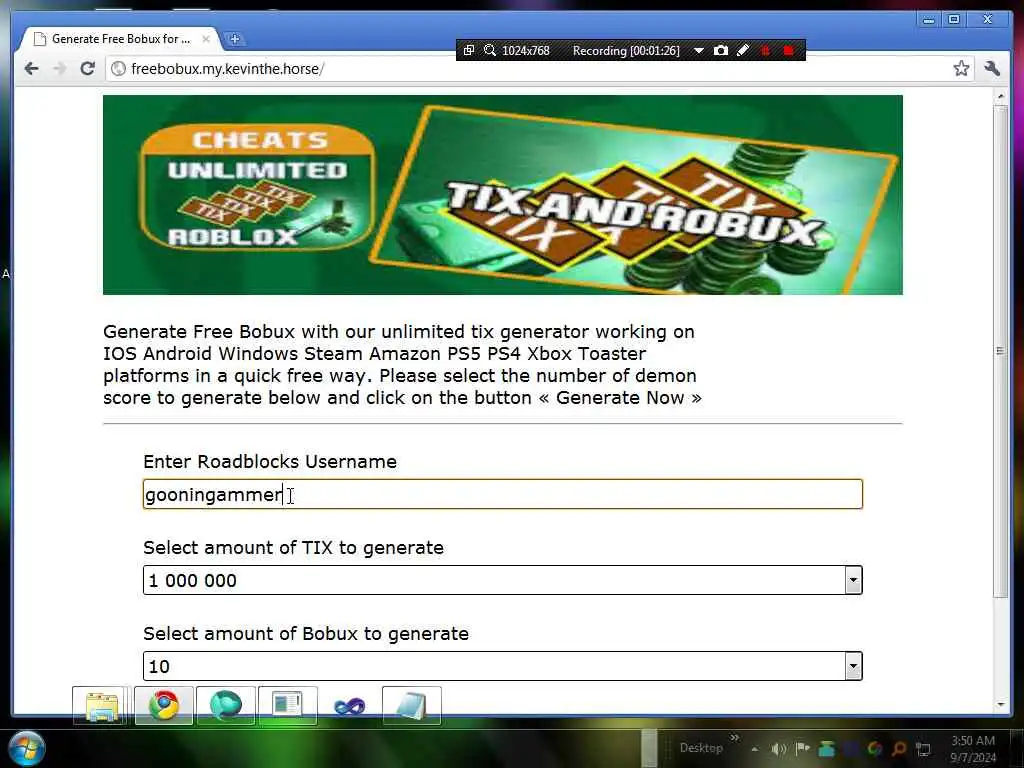The height and width of the screenshot is (768, 1024).
Task: Open the clock showing 3:50 AM
Action: pos(972,749)
